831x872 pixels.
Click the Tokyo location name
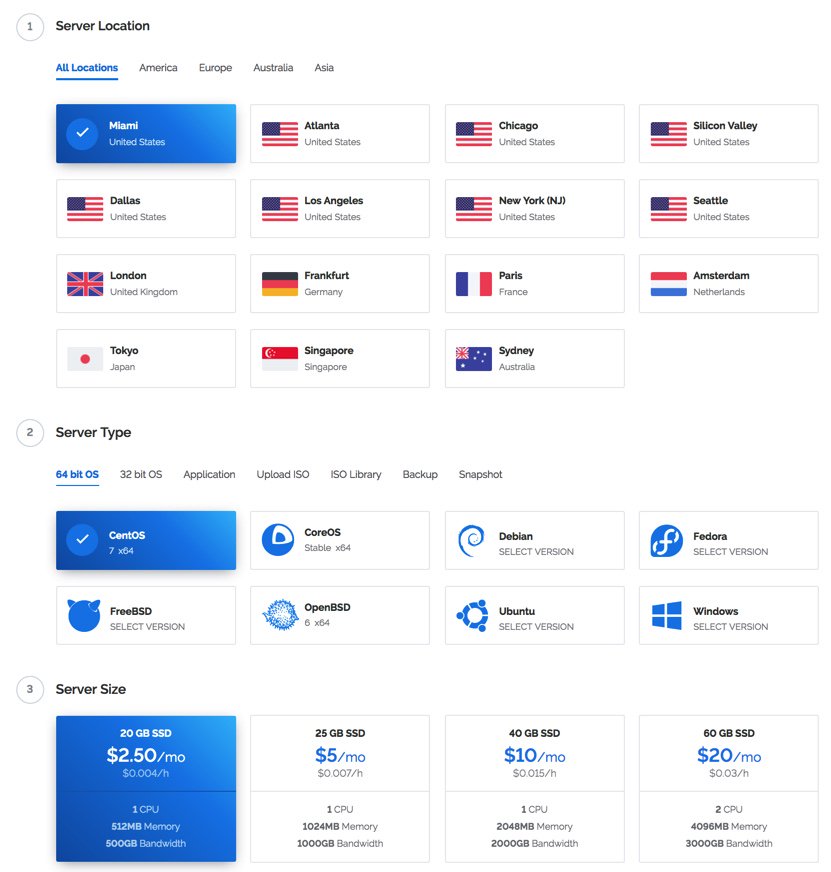tap(124, 351)
